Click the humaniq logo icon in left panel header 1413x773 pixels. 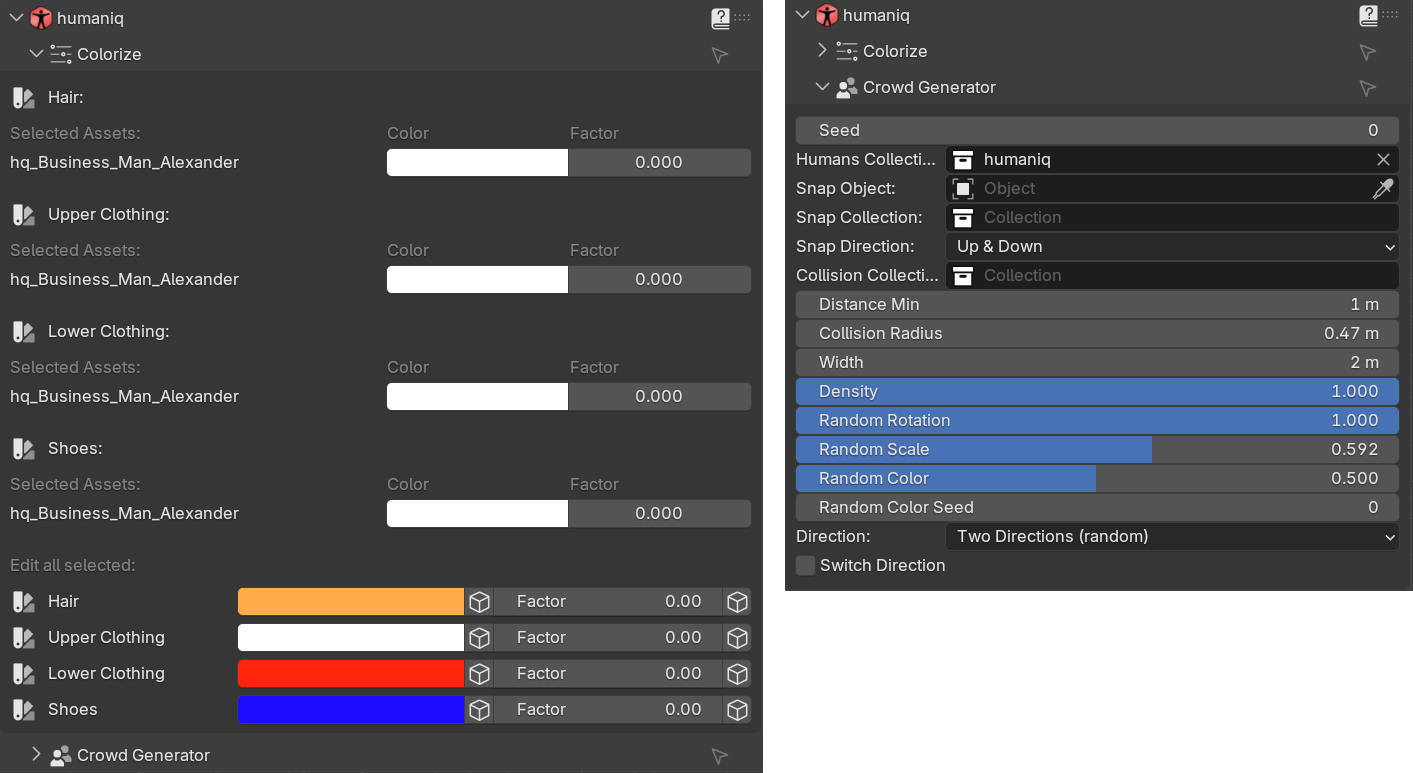tap(41, 18)
